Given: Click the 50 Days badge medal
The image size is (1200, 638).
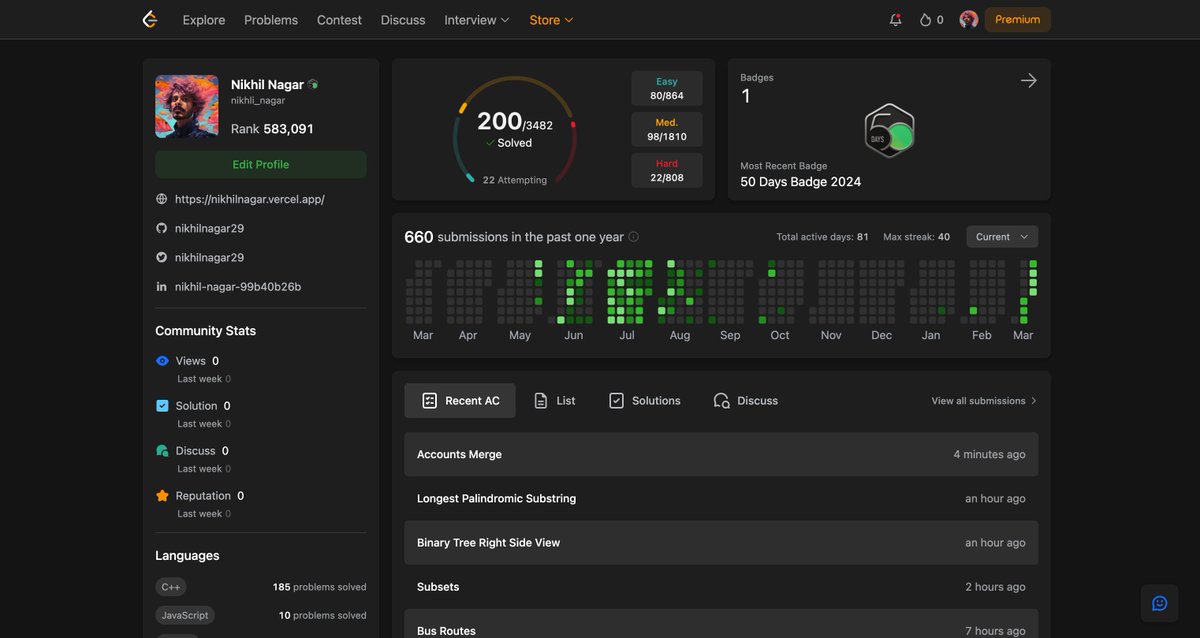Looking at the screenshot, I should coord(889,131).
